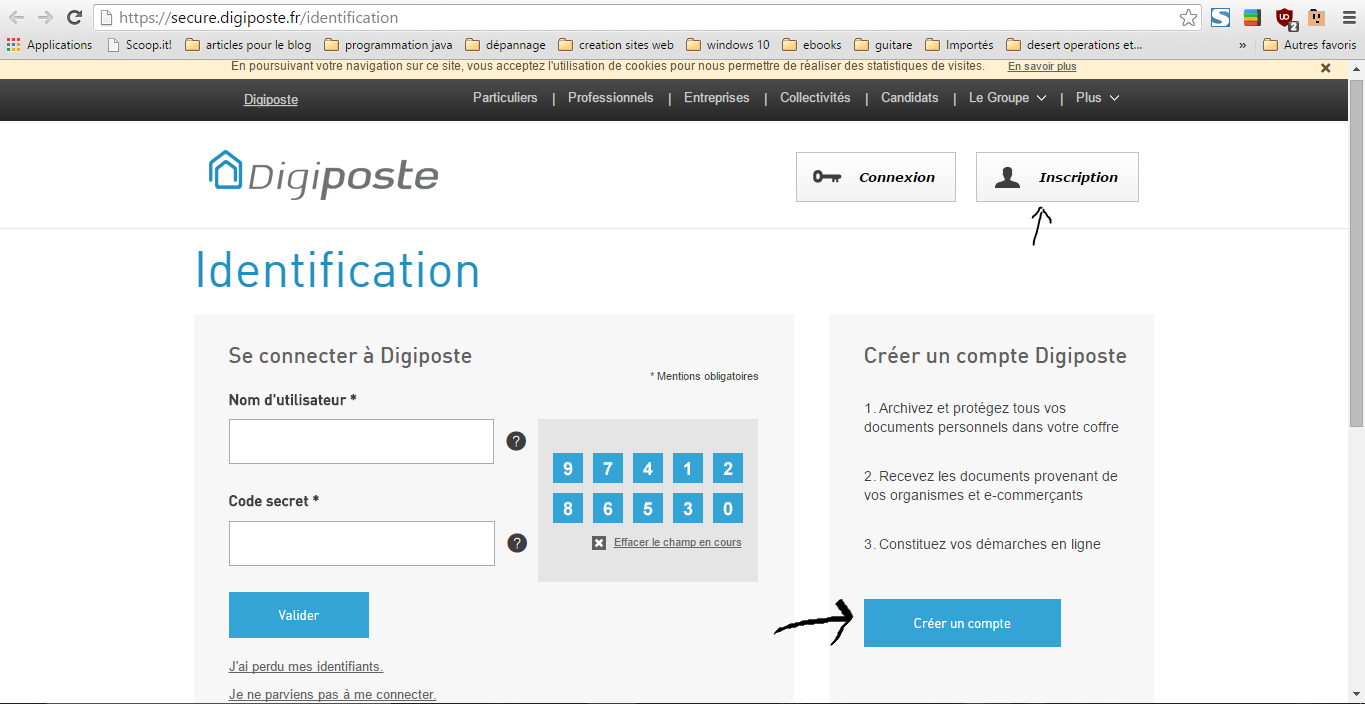Expand 'Plus' dropdown menu
Image resolution: width=1365 pixels, height=704 pixels.
tap(1098, 98)
